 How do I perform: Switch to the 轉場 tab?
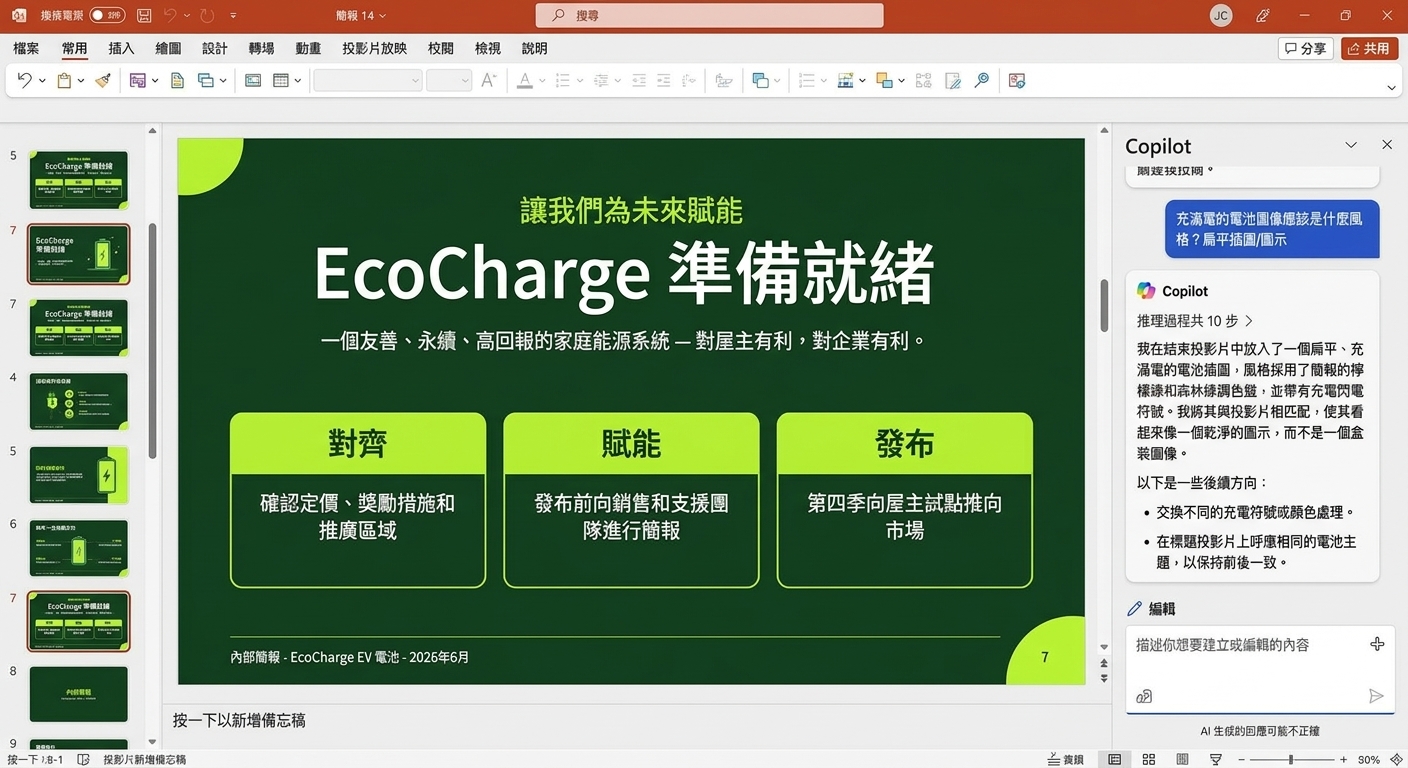(x=261, y=48)
